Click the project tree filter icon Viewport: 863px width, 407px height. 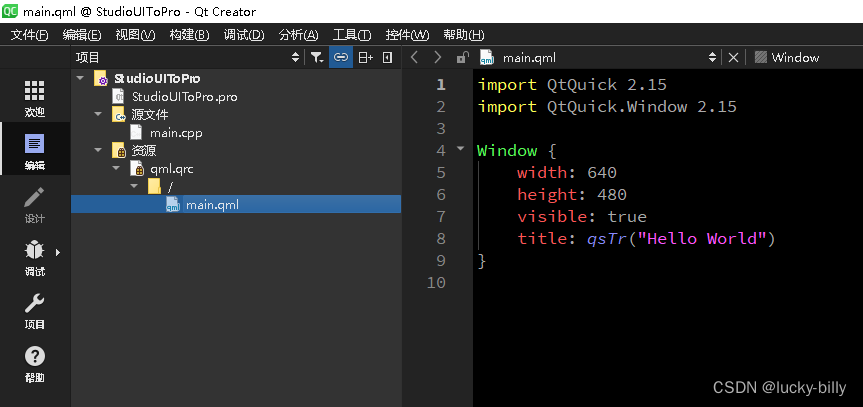pyautogui.click(x=316, y=57)
